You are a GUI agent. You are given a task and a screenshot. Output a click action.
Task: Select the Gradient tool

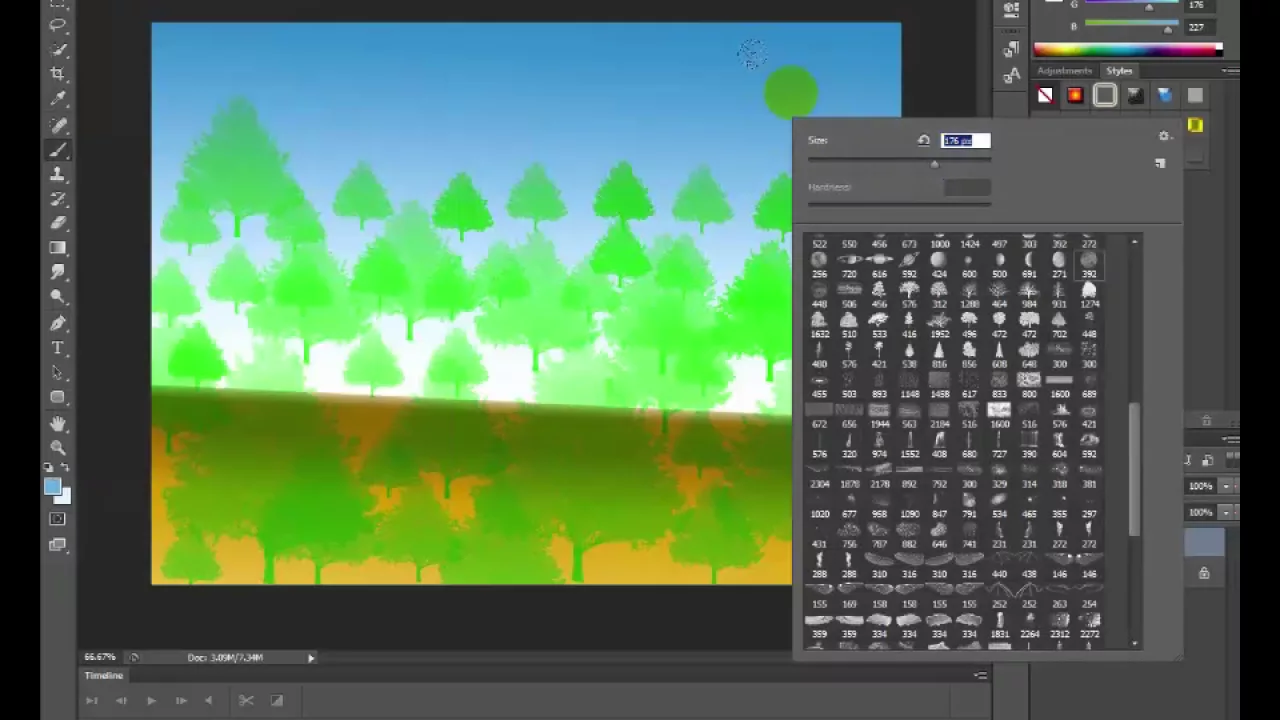point(58,248)
